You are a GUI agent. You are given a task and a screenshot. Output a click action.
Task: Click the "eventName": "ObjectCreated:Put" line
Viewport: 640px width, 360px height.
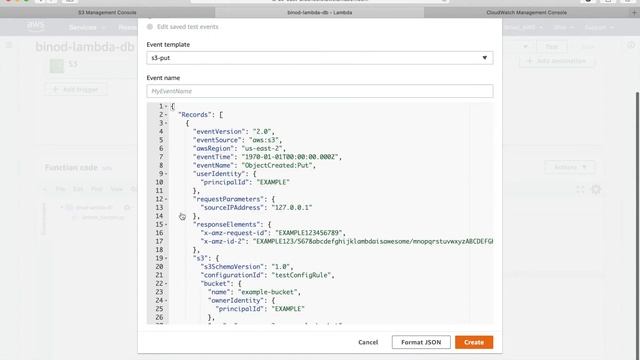point(254,165)
